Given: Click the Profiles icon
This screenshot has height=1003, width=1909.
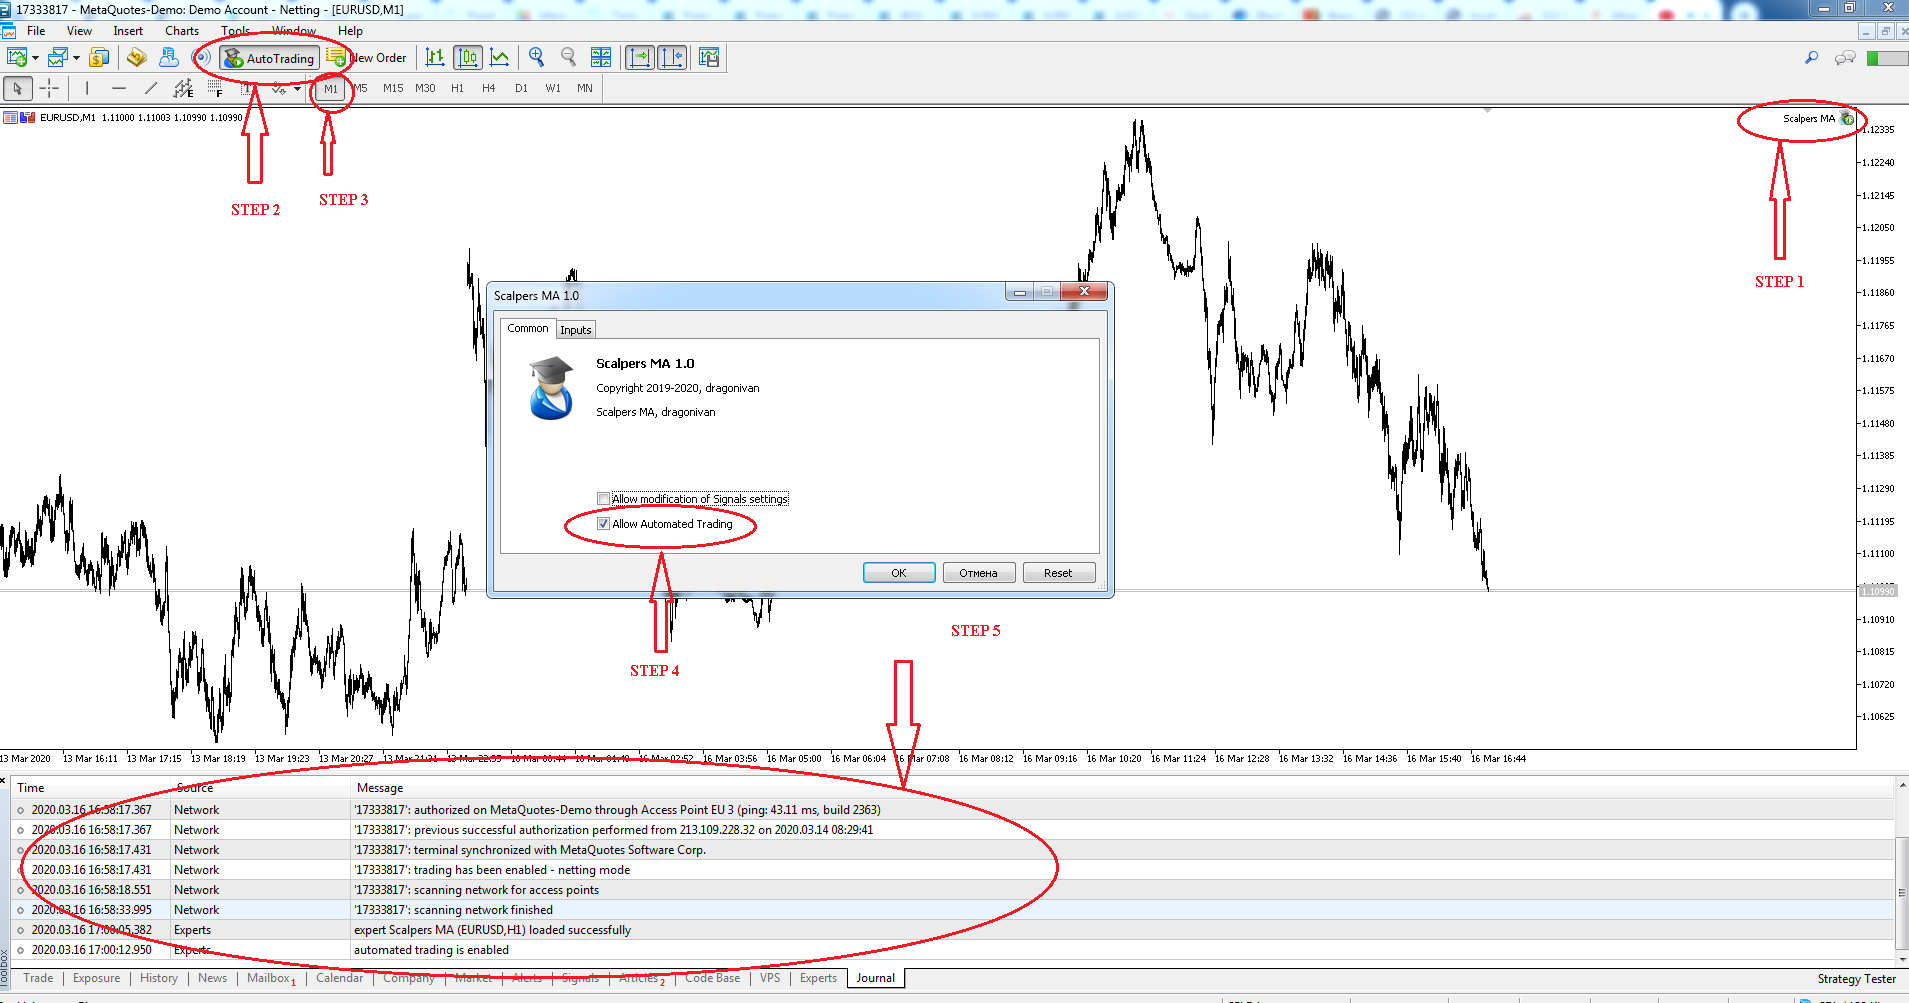Looking at the screenshot, I should pos(57,58).
